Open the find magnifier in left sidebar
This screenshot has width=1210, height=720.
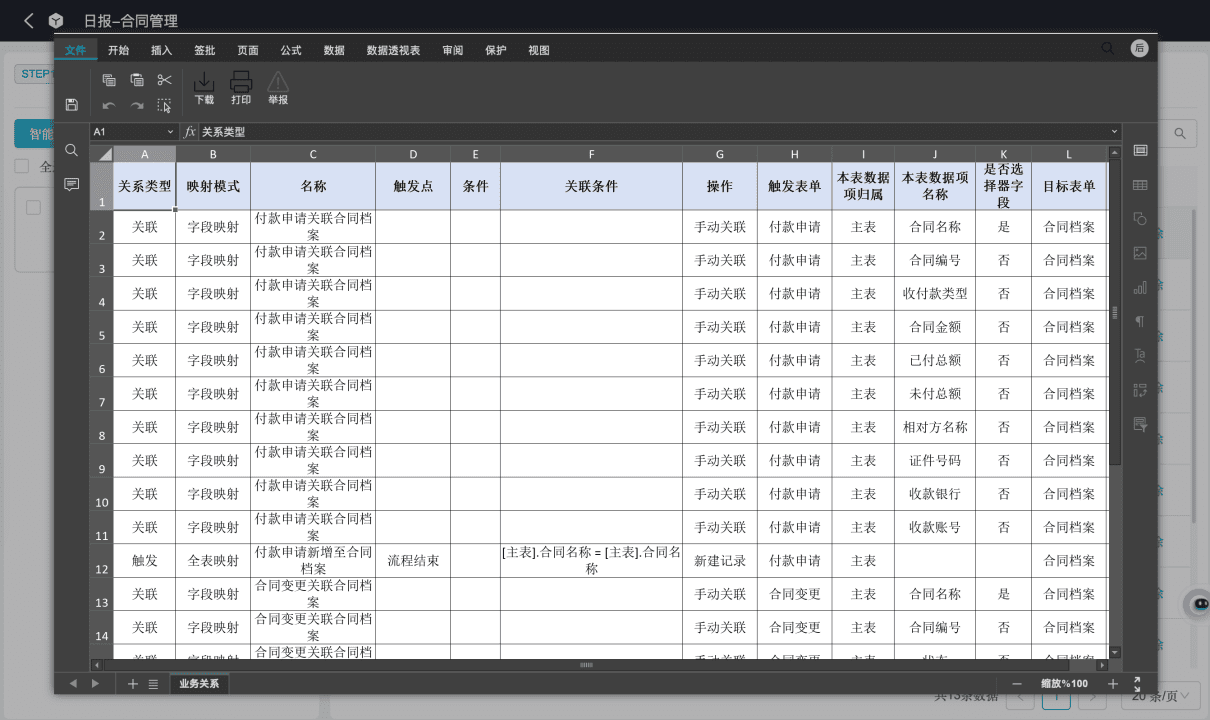point(72,150)
